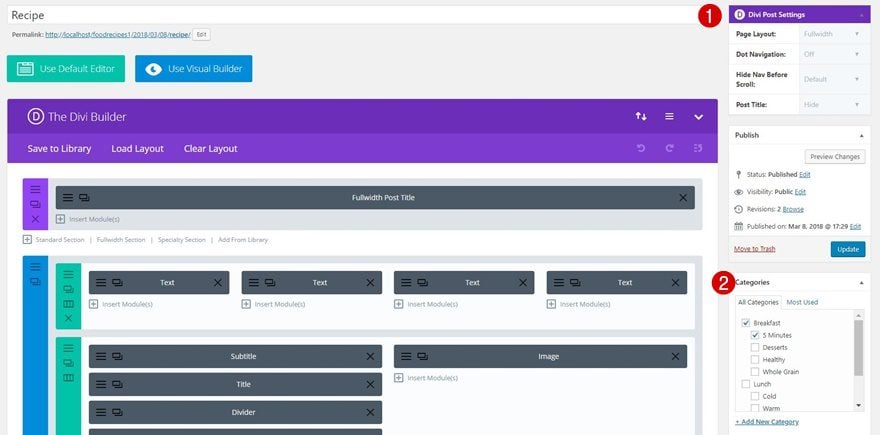Click Move to Trash

click(x=755, y=249)
